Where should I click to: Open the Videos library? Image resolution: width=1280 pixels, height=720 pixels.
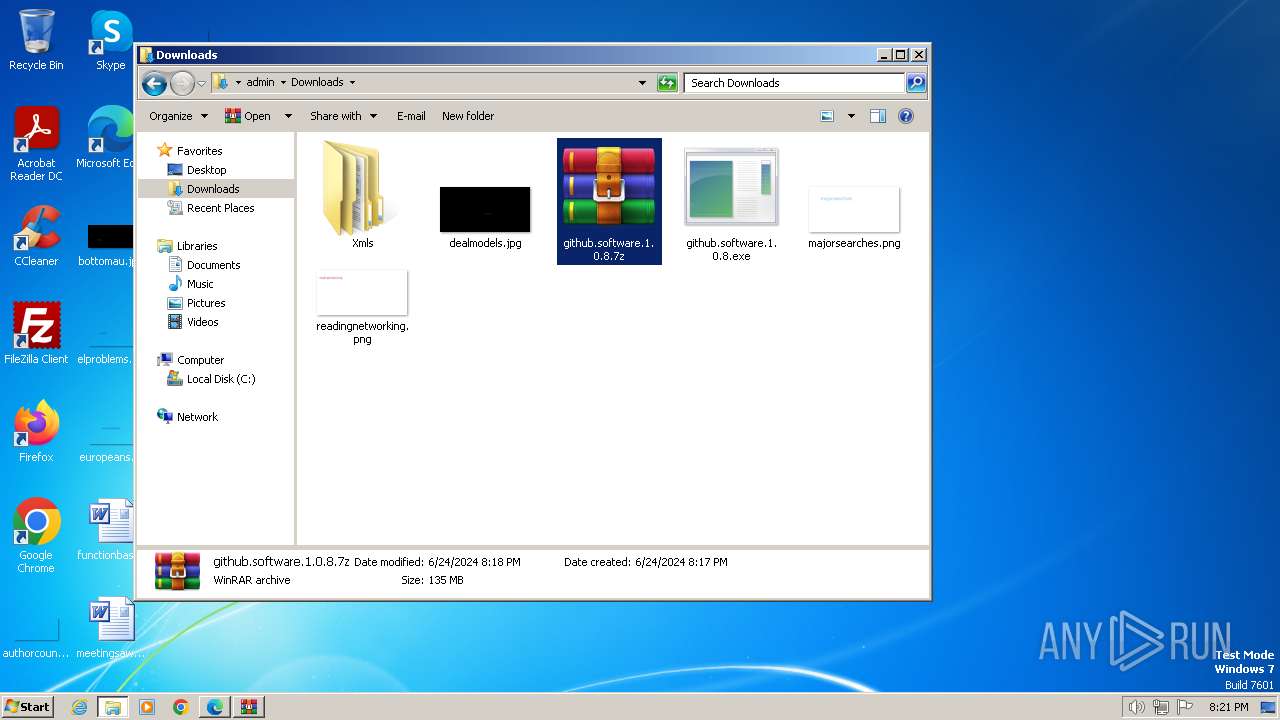click(202, 322)
